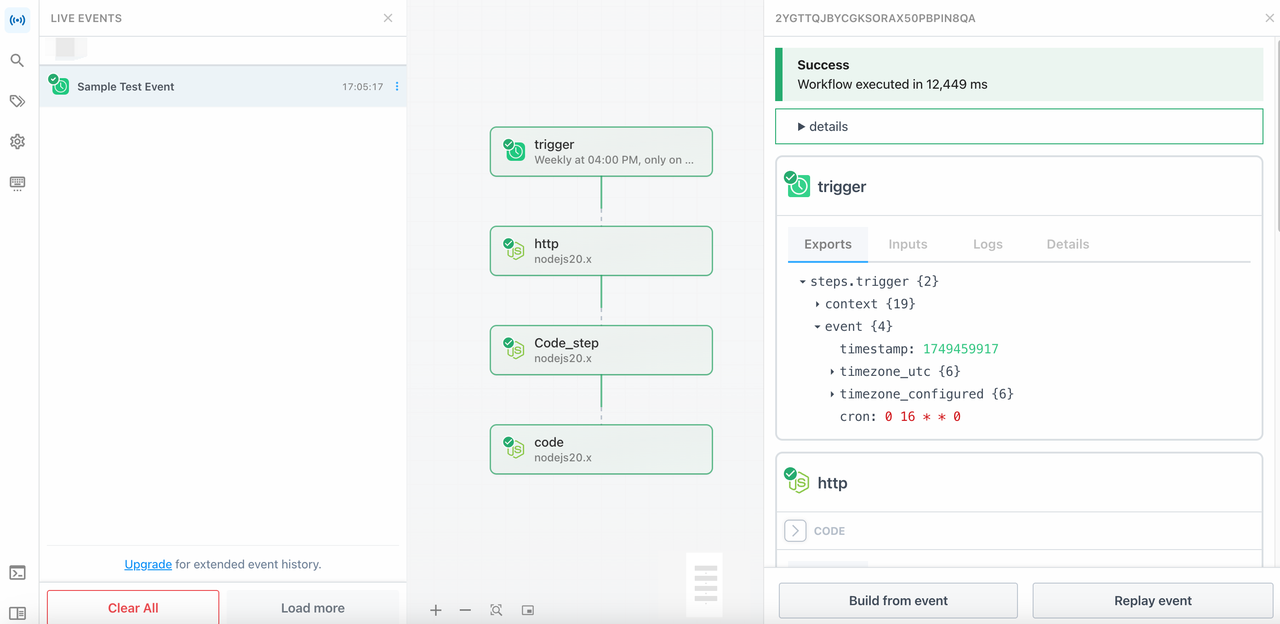Screen dimensions: 1280x624
Task: Zoom out with the minus icon
Action: pyautogui.click(x=465, y=610)
